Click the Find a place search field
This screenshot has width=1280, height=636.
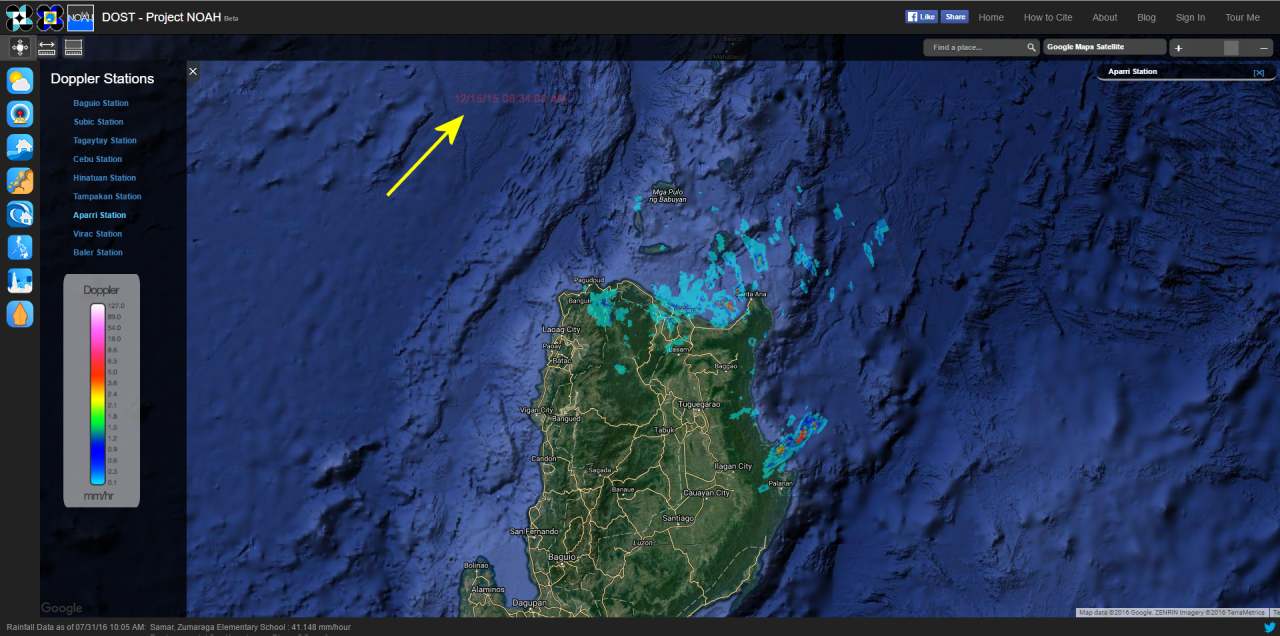click(x=973, y=47)
